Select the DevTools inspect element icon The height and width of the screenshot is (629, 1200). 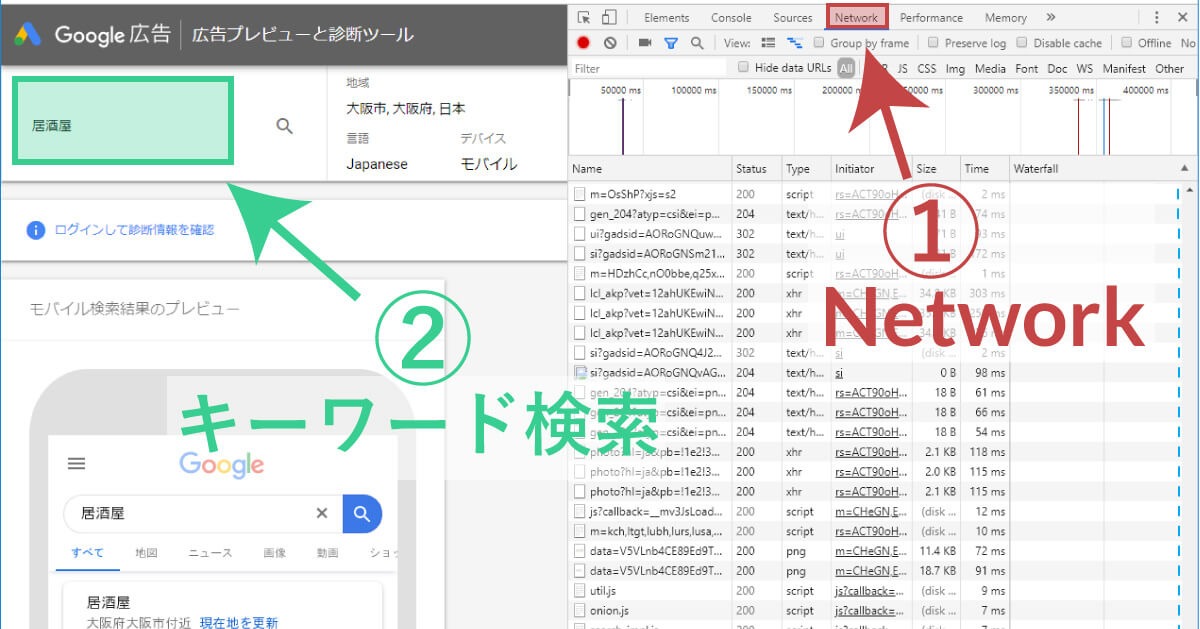point(584,17)
